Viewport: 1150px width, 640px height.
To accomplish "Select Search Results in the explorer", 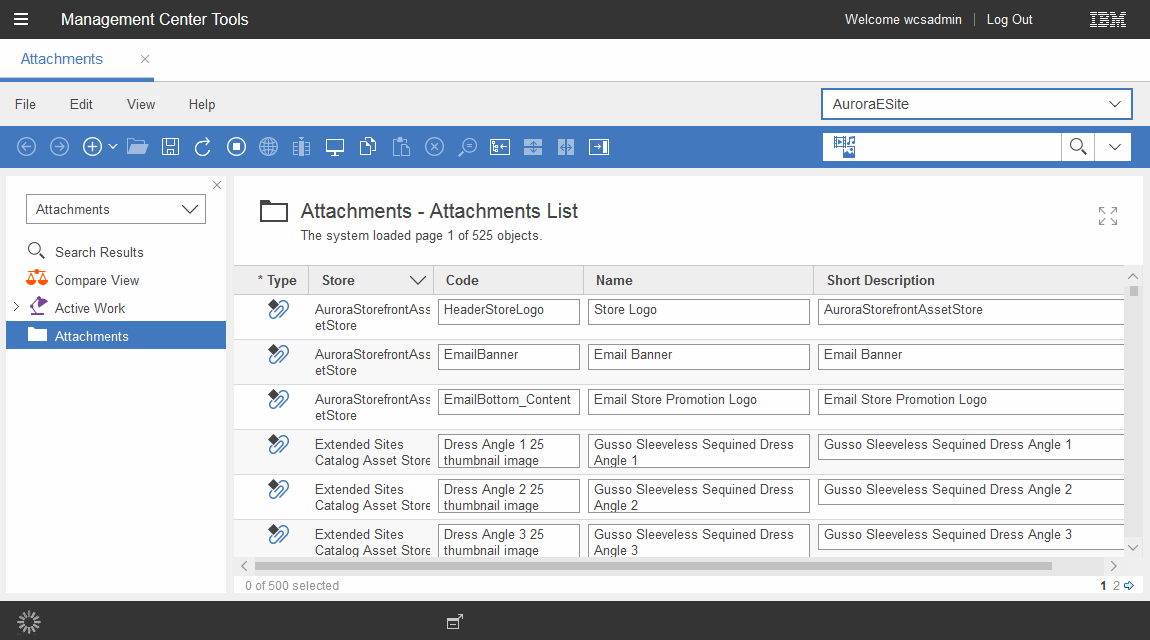I will pyautogui.click(x=99, y=252).
